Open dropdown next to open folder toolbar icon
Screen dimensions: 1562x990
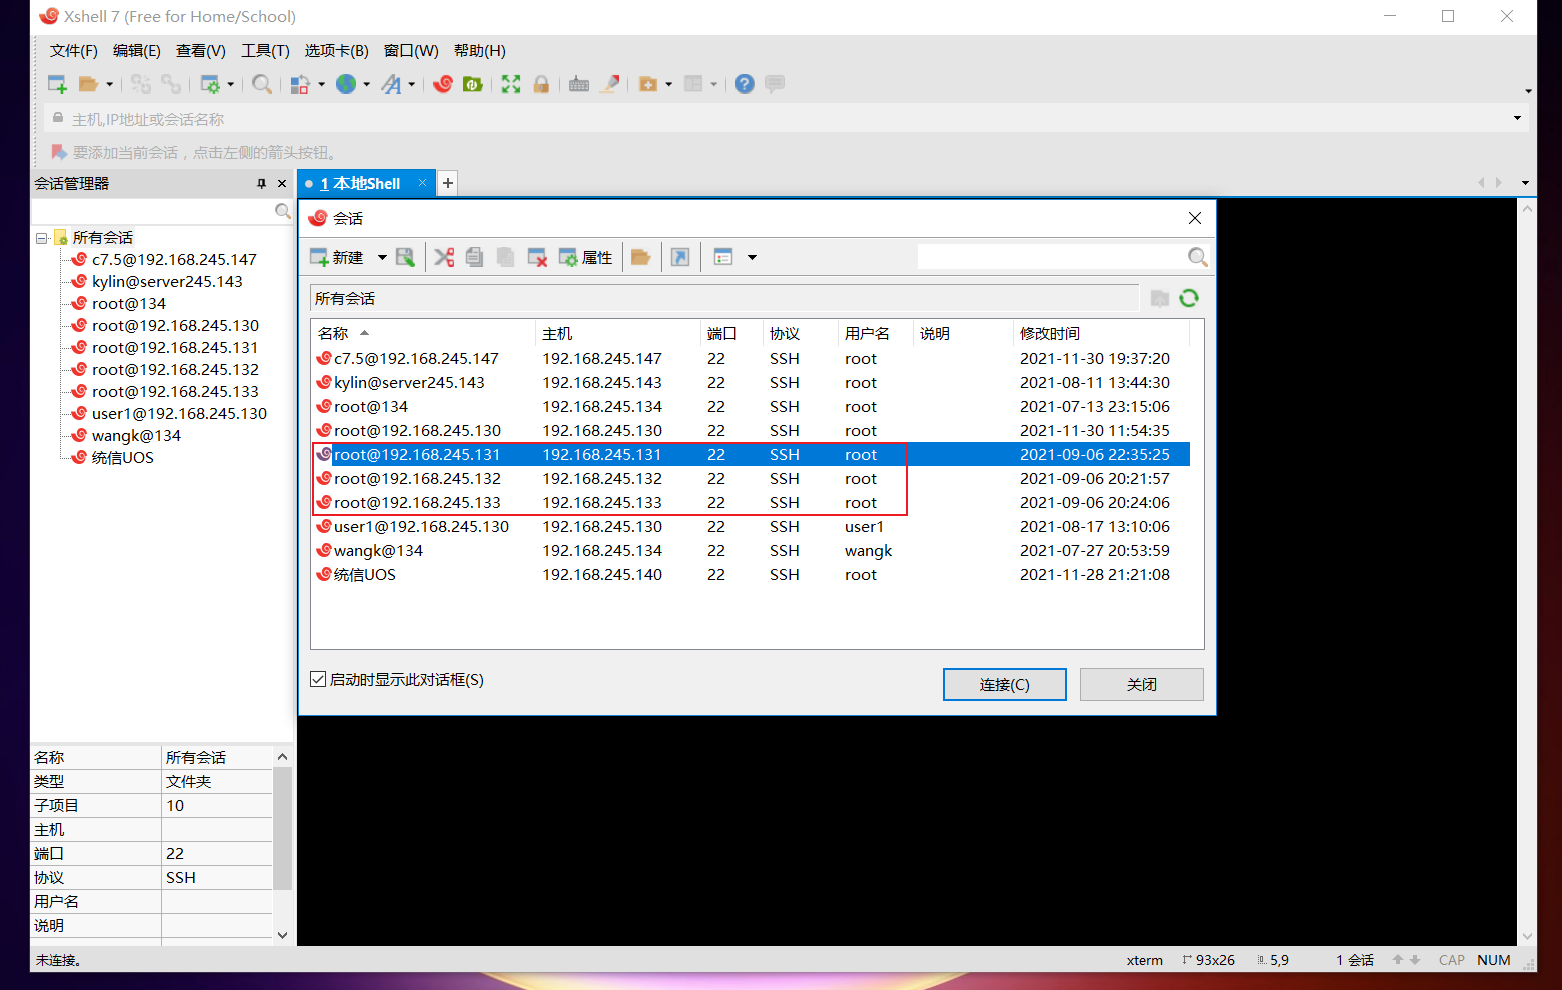coord(110,84)
